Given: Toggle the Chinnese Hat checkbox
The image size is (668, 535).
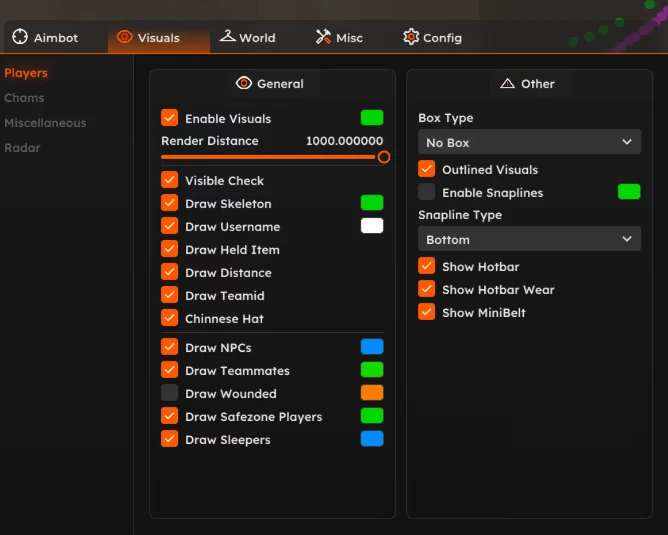Looking at the screenshot, I should (x=170, y=318).
